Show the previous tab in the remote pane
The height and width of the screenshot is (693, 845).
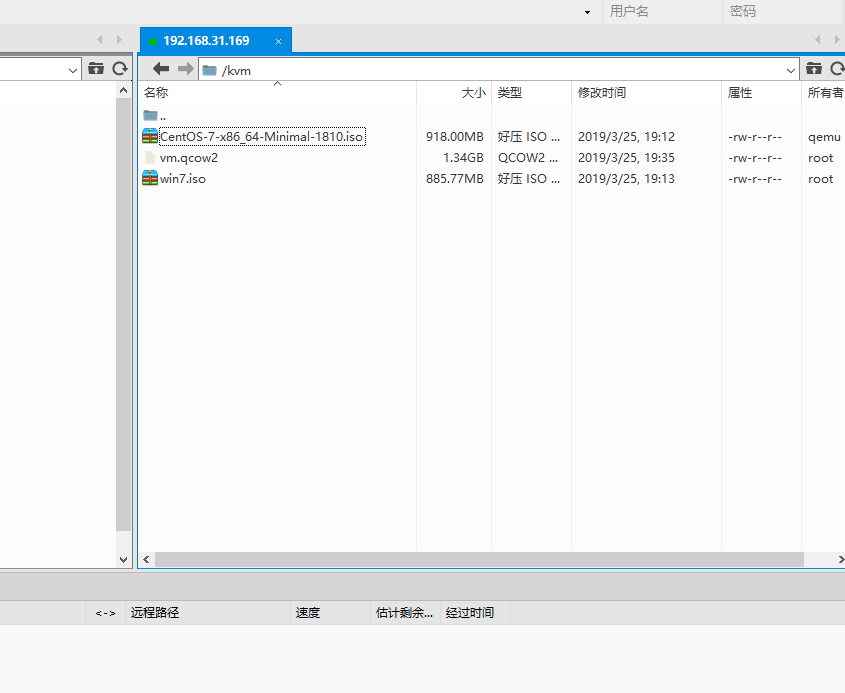tap(818, 39)
